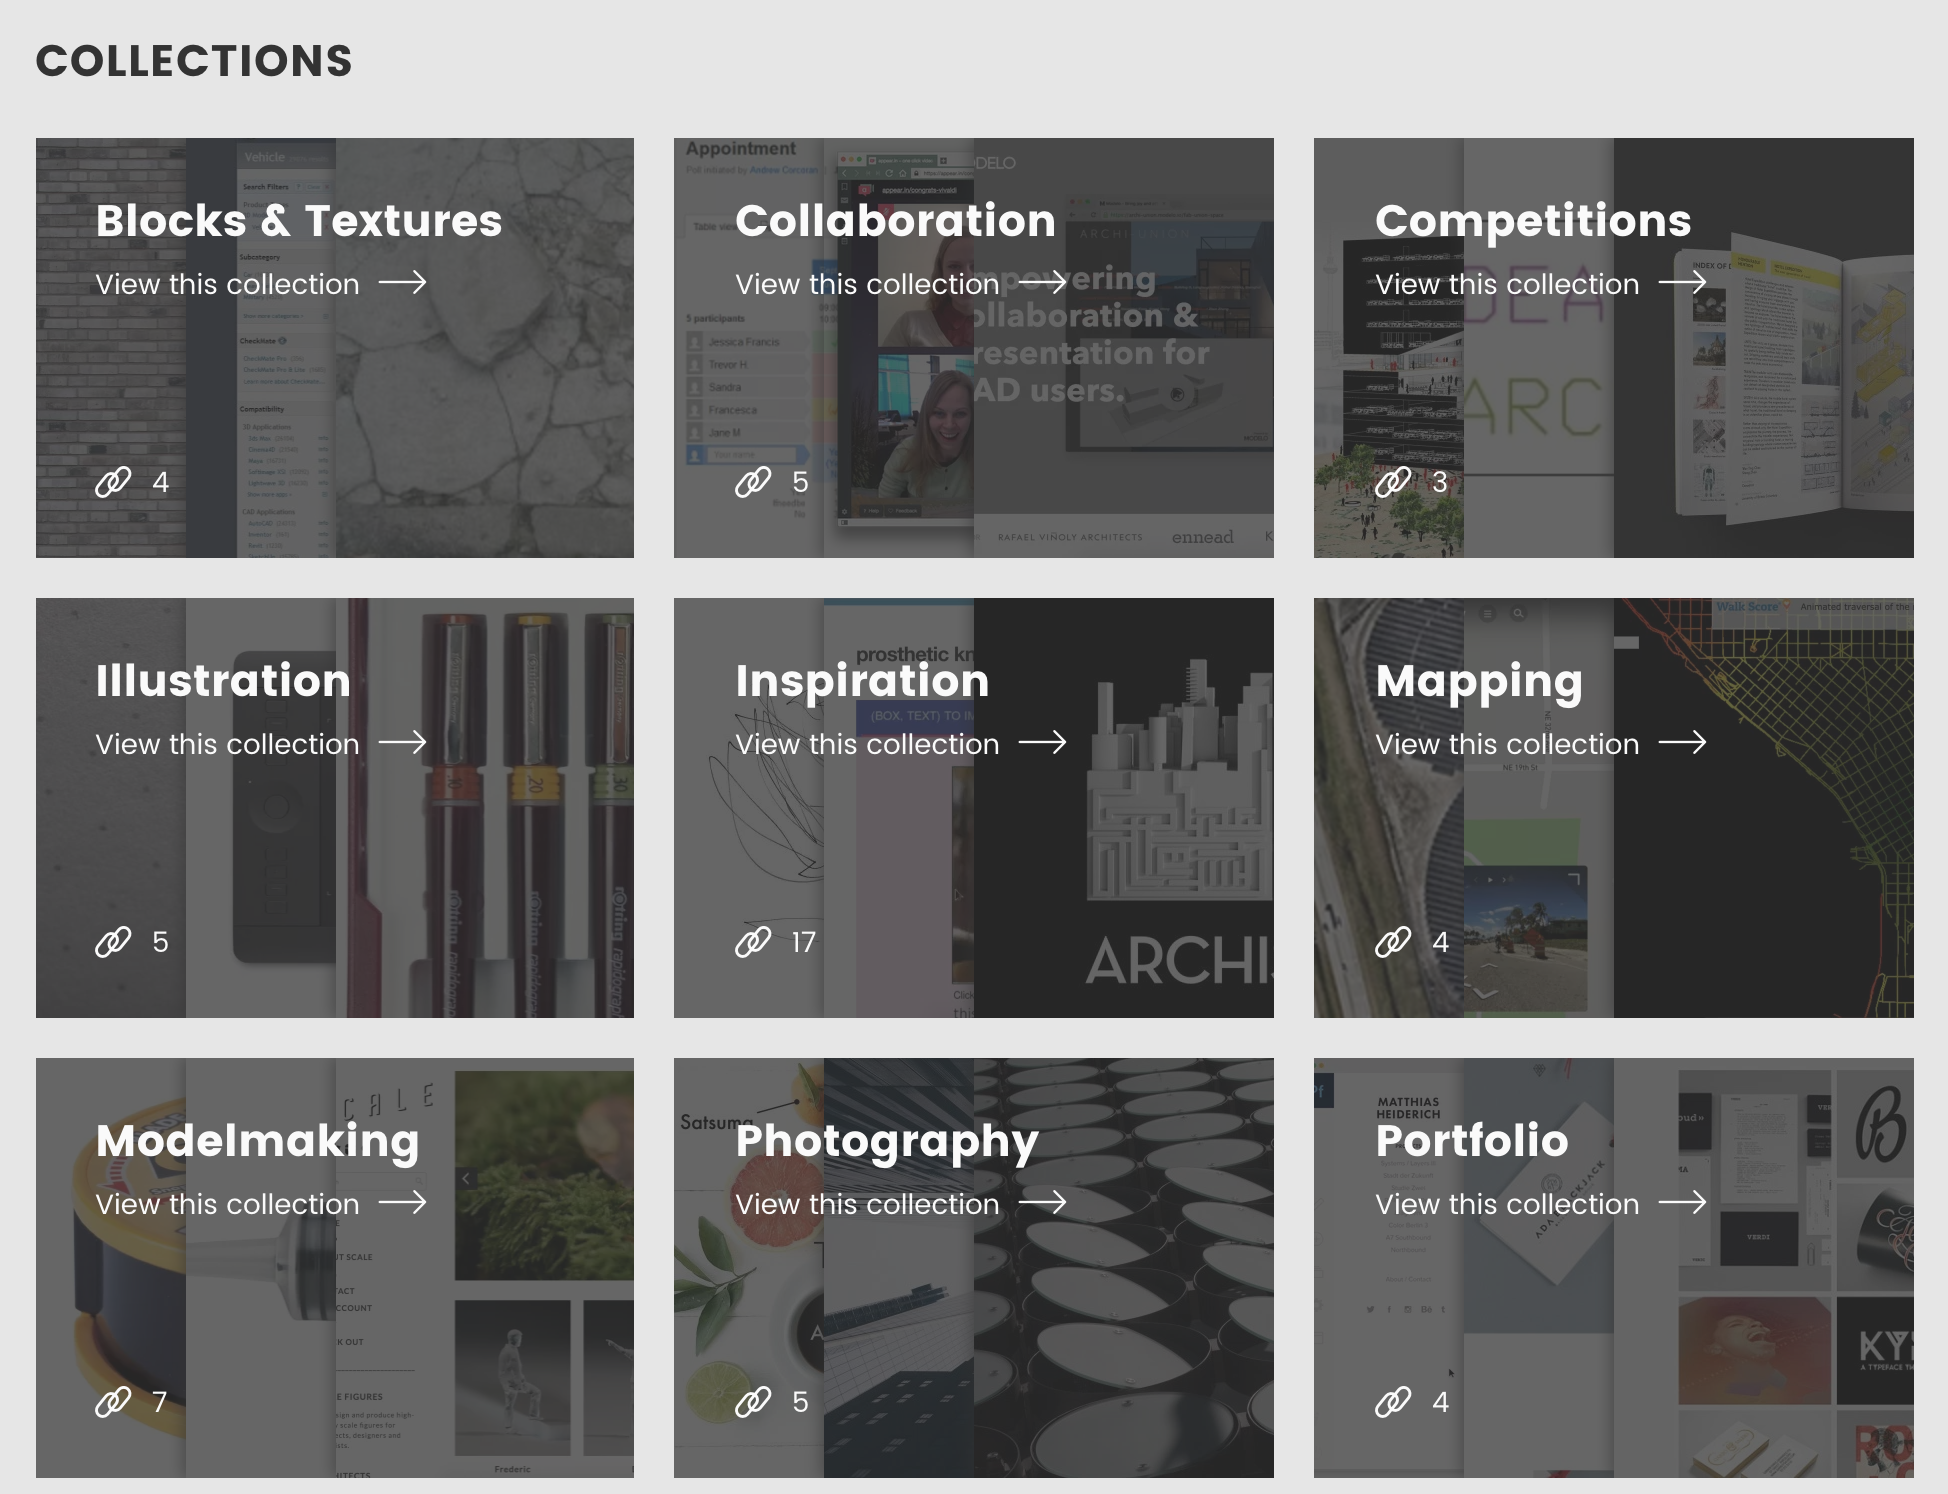Open the Photography collection
Image resolution: width=1948 pixels, height=1494 pixels.
pyautogui.click(x=866, y=1203)
